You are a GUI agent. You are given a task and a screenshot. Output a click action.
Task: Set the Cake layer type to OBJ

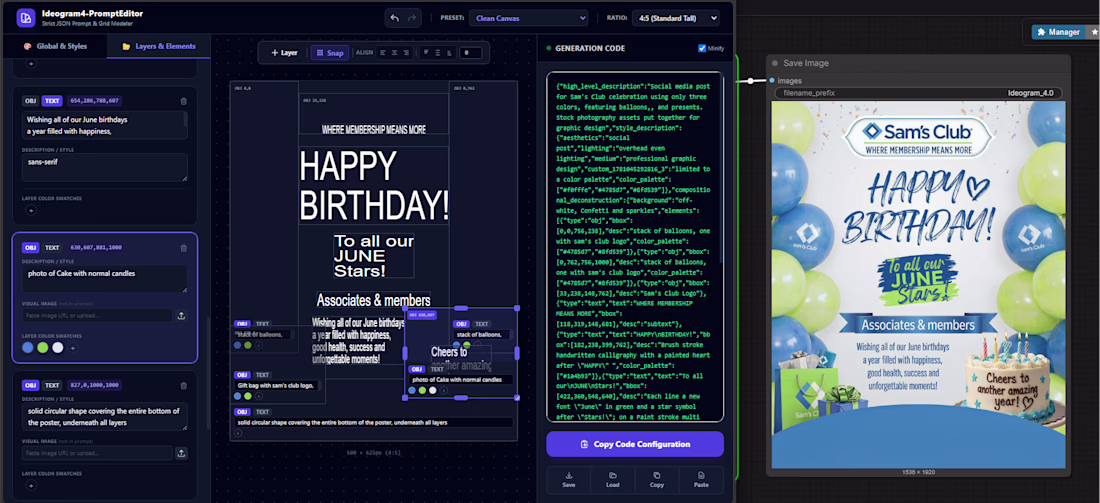(x=30, y=248)
